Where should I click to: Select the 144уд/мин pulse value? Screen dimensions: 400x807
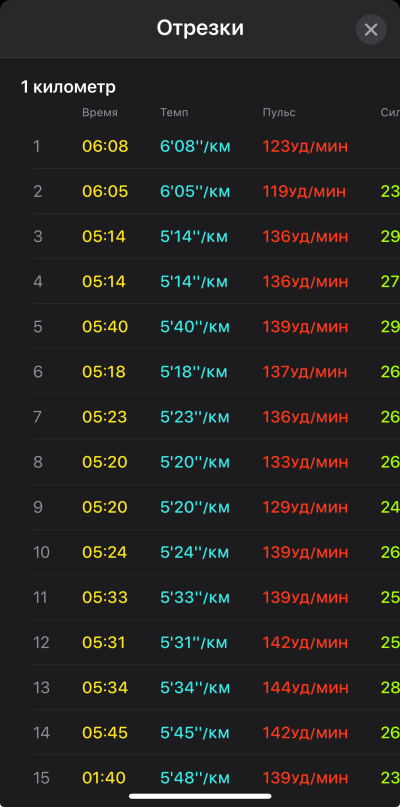(x=305, y=688)
